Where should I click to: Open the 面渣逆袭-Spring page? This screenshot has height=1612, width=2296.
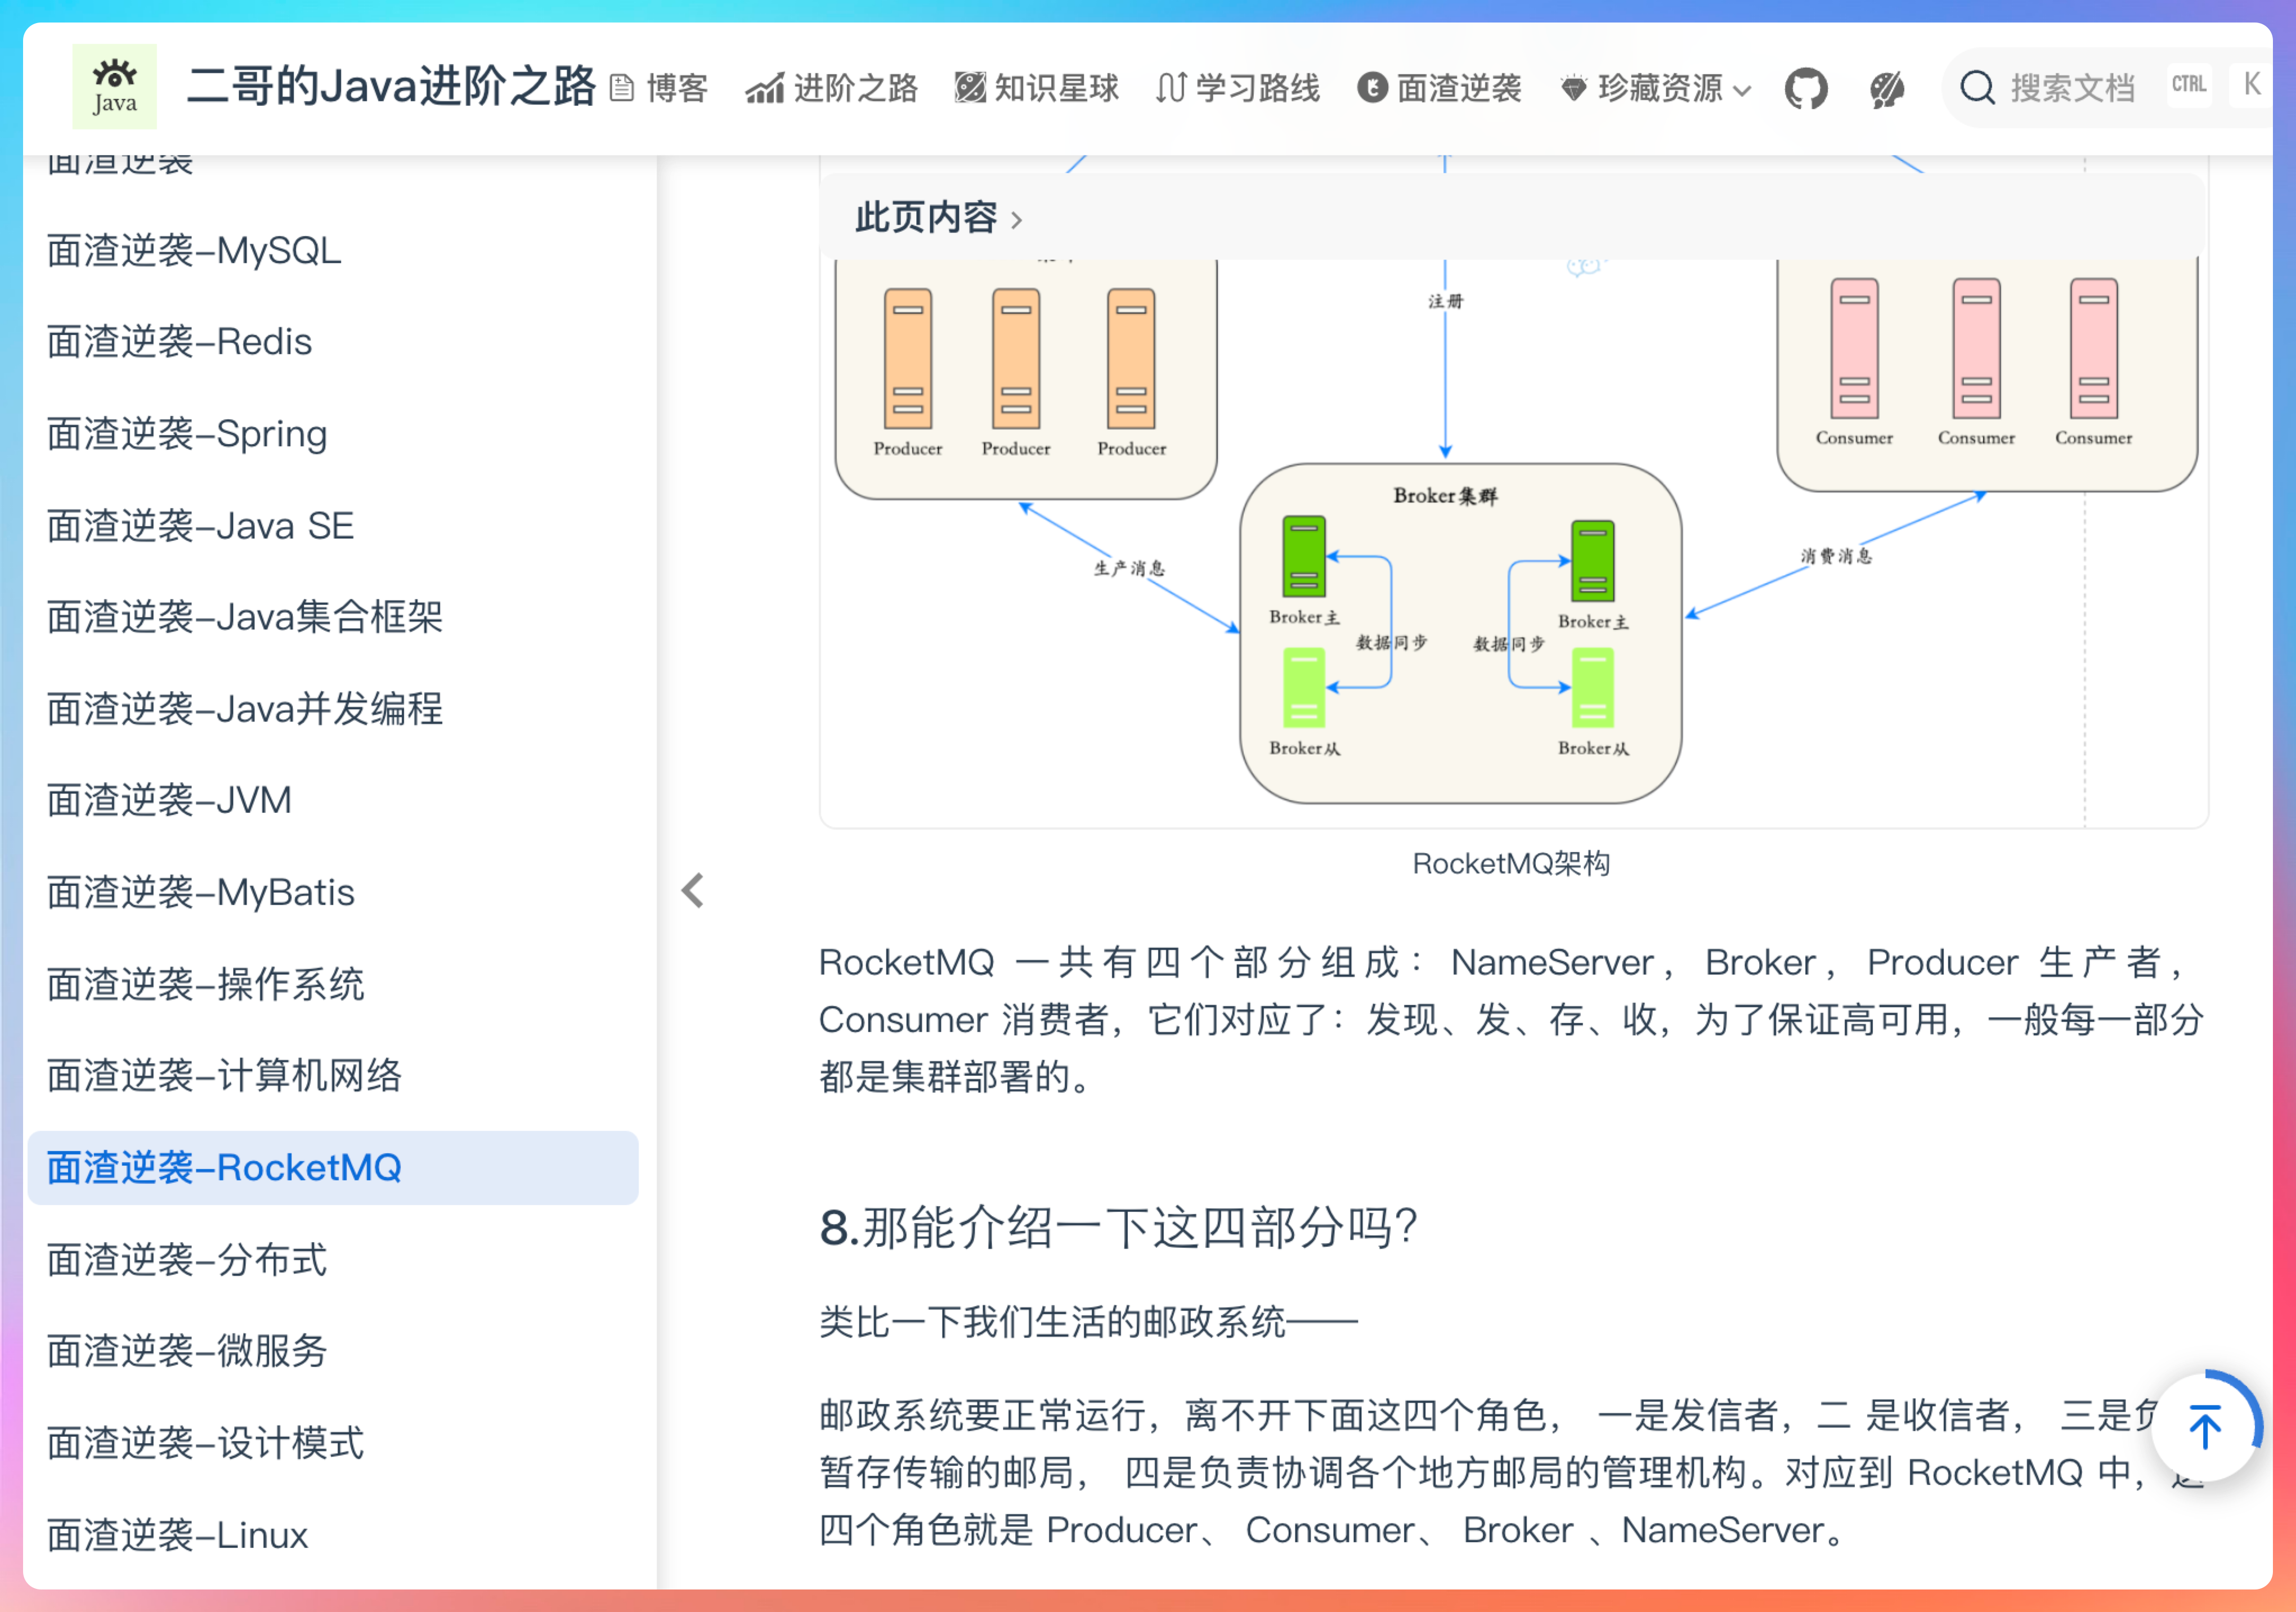click(x=187, y=434)
